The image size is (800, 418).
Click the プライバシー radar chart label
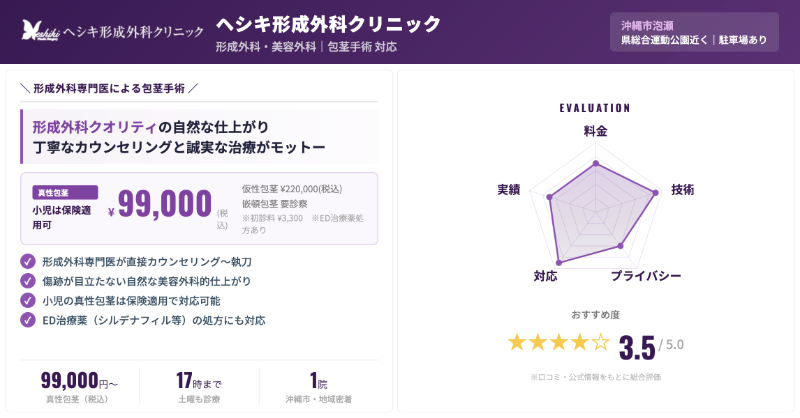(645, 275)
